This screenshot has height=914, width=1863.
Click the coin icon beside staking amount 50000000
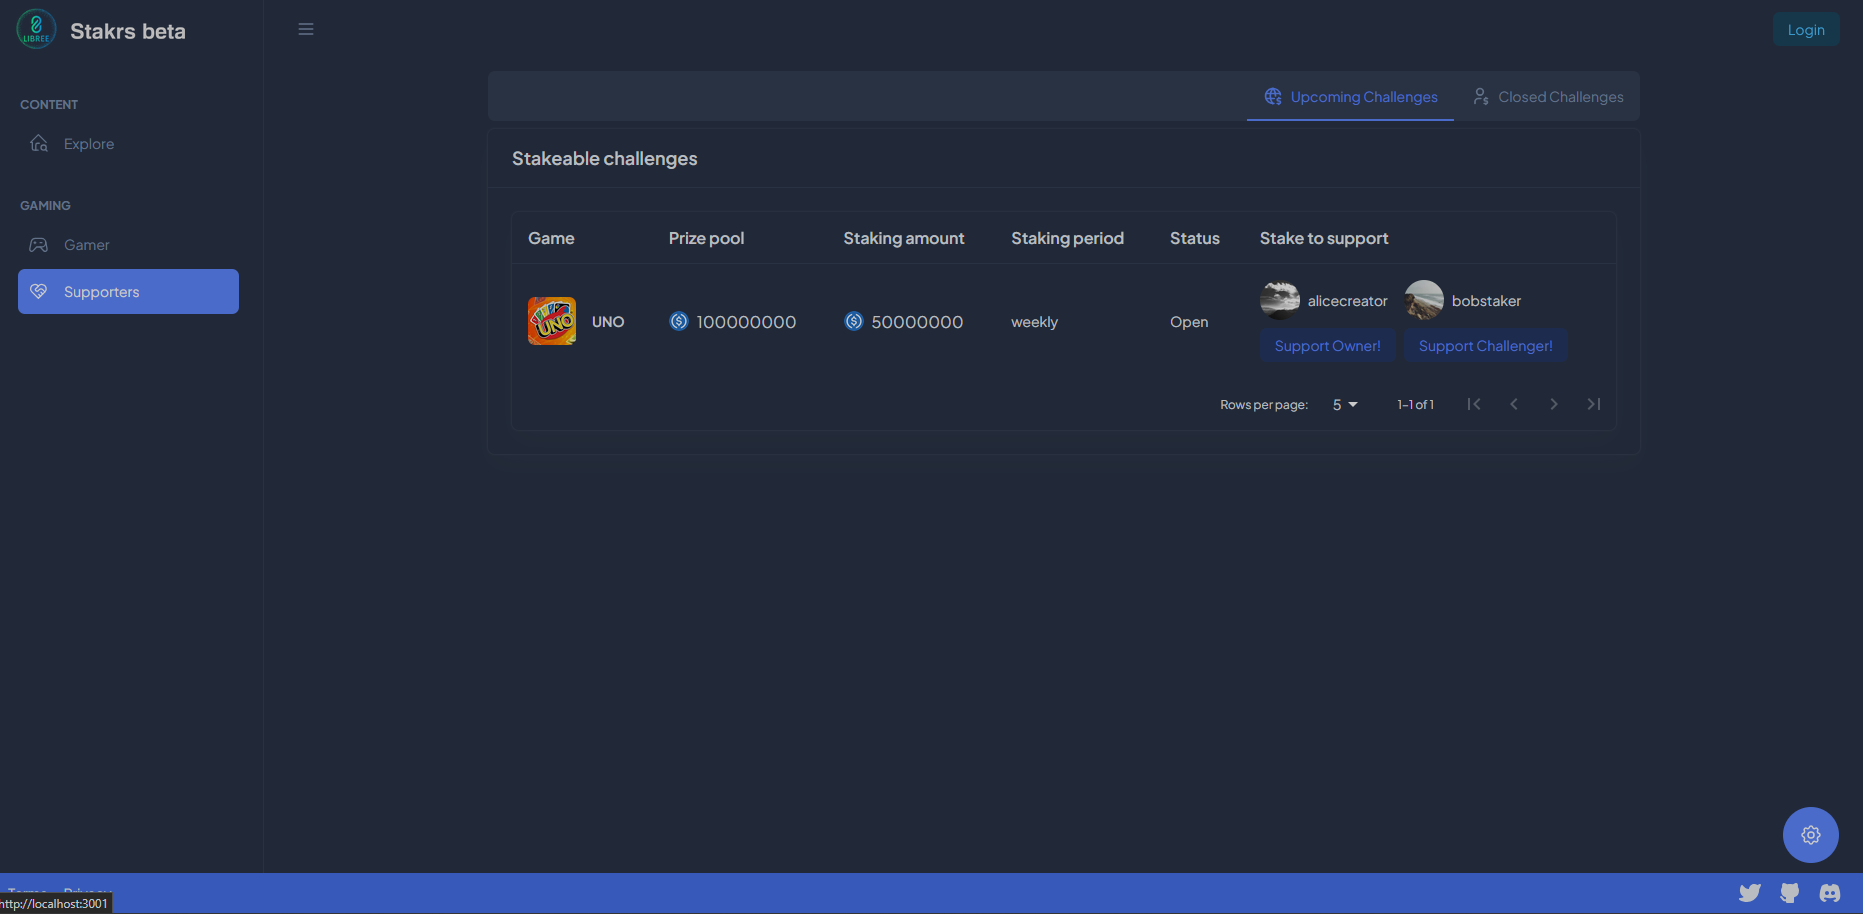coord(854,321)
